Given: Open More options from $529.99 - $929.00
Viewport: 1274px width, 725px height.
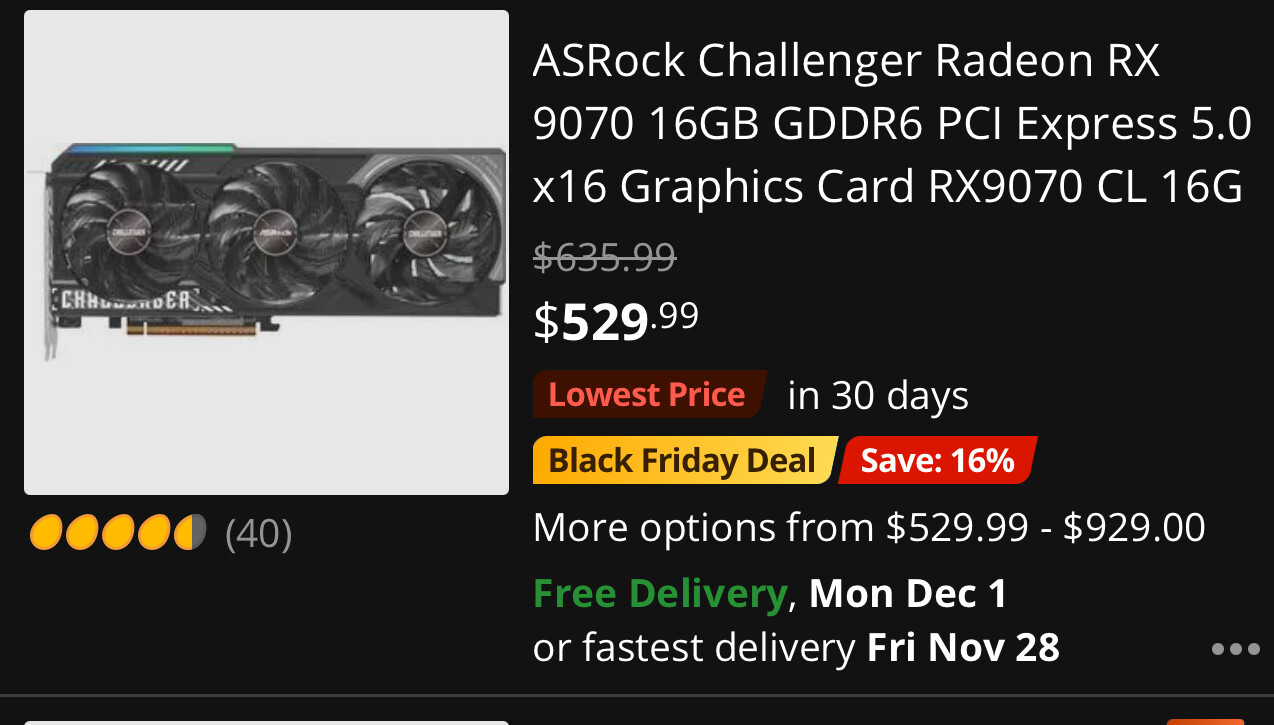Looking at the screenshot, I should 869,527.
